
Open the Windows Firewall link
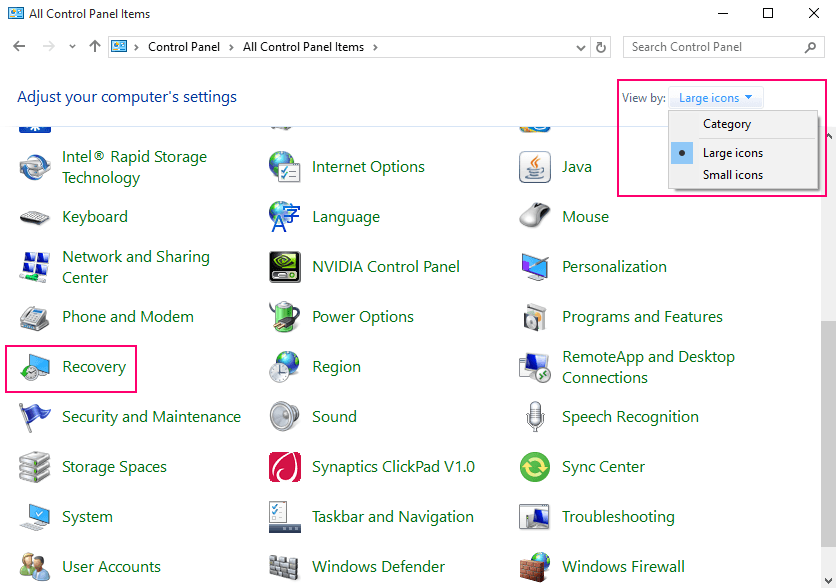[623, 567]
